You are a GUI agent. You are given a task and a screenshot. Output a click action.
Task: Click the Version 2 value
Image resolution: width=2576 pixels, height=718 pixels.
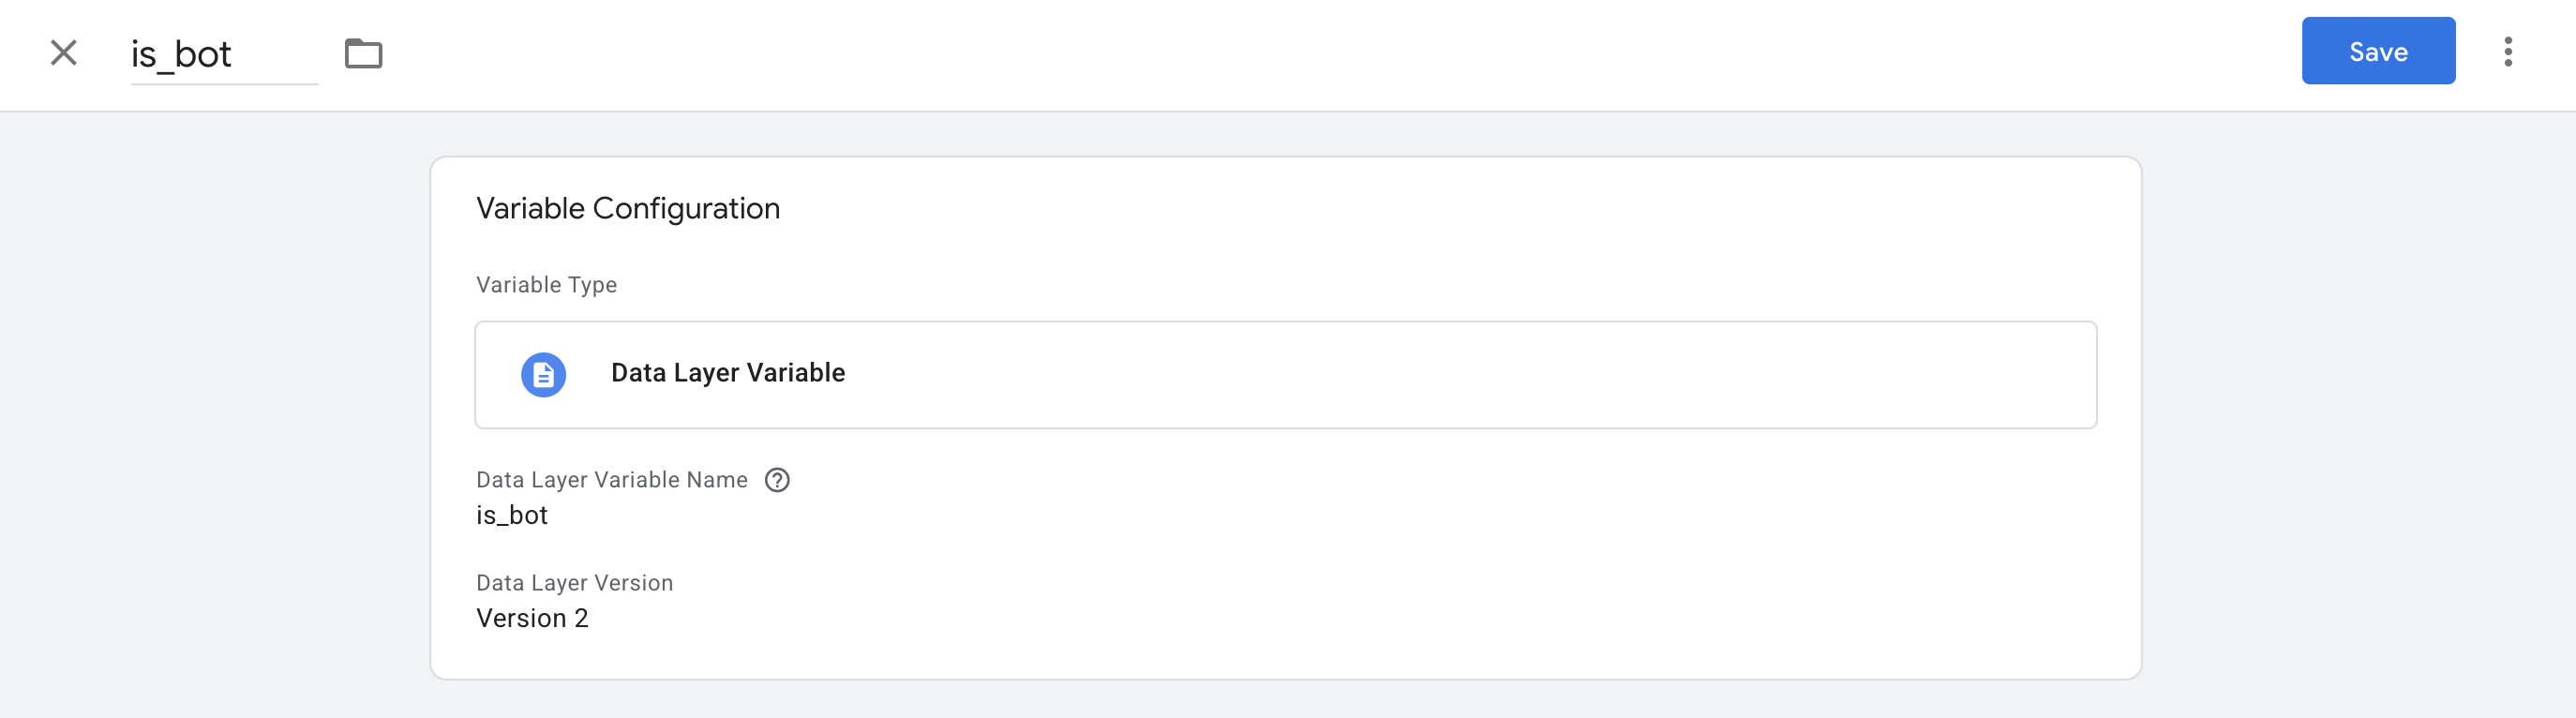point(532,618)
